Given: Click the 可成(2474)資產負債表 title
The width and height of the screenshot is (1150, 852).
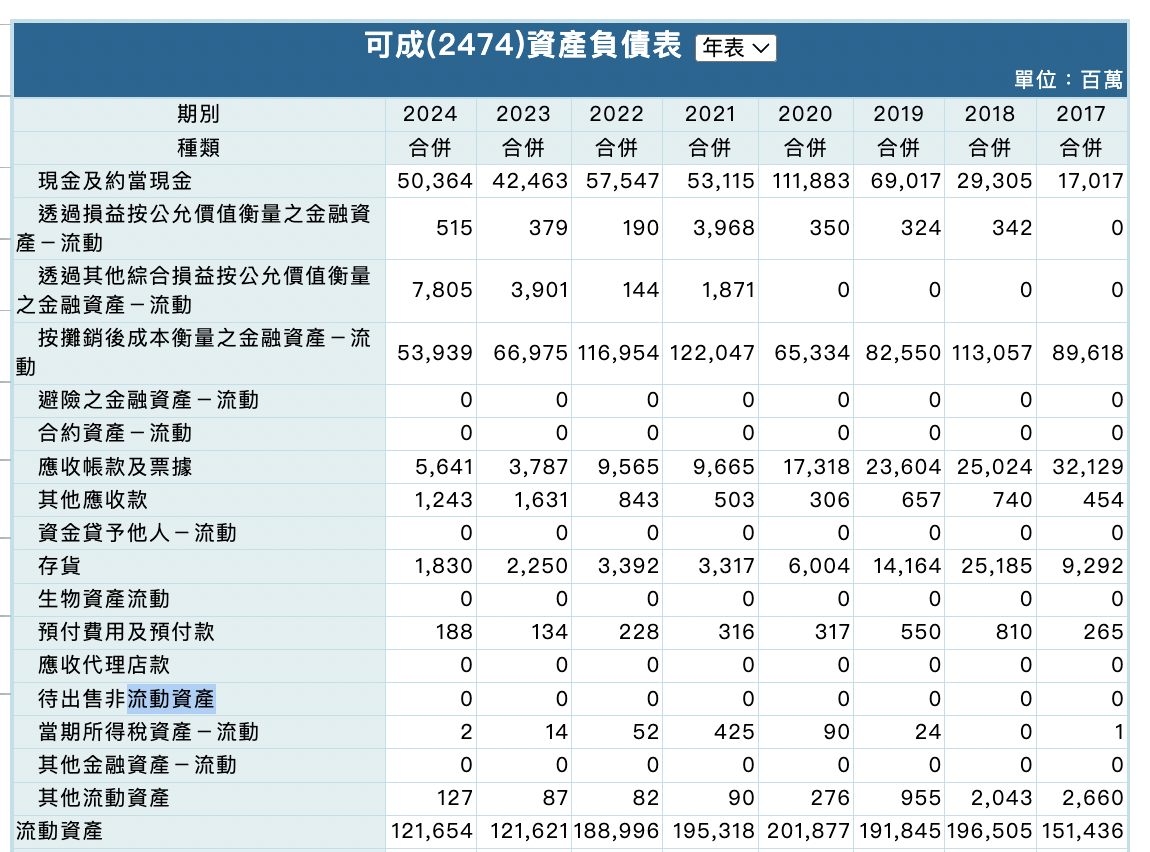Looking at the screenshot, I should [523, 45].
